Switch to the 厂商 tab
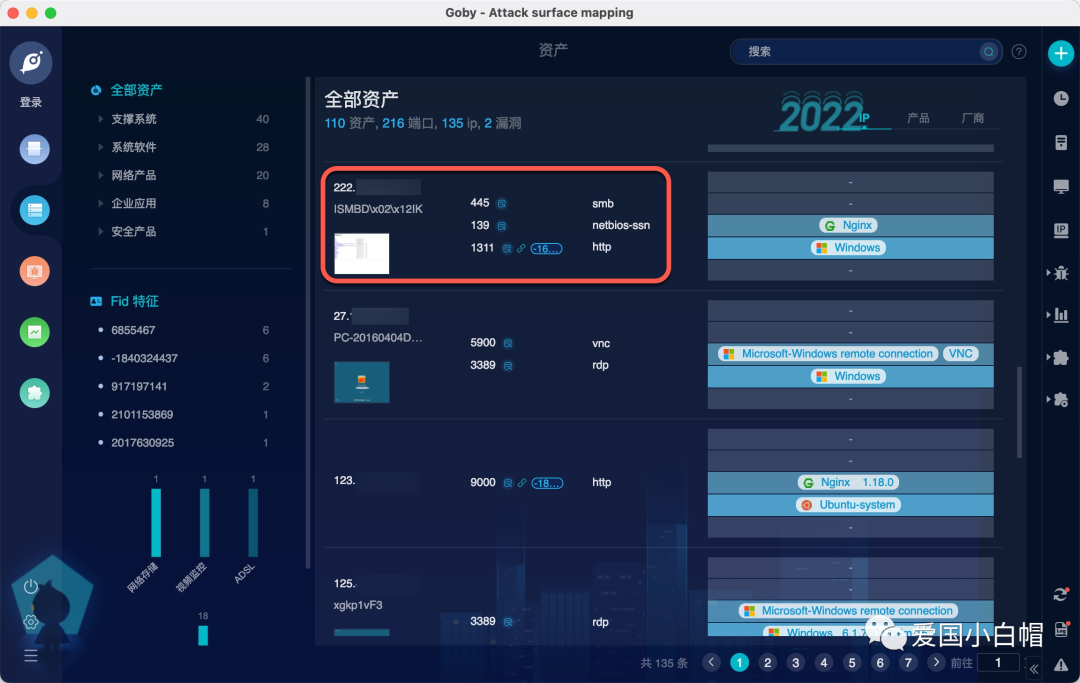The height and width of the screenshot is (683, 1080). [x=973, y=118]
